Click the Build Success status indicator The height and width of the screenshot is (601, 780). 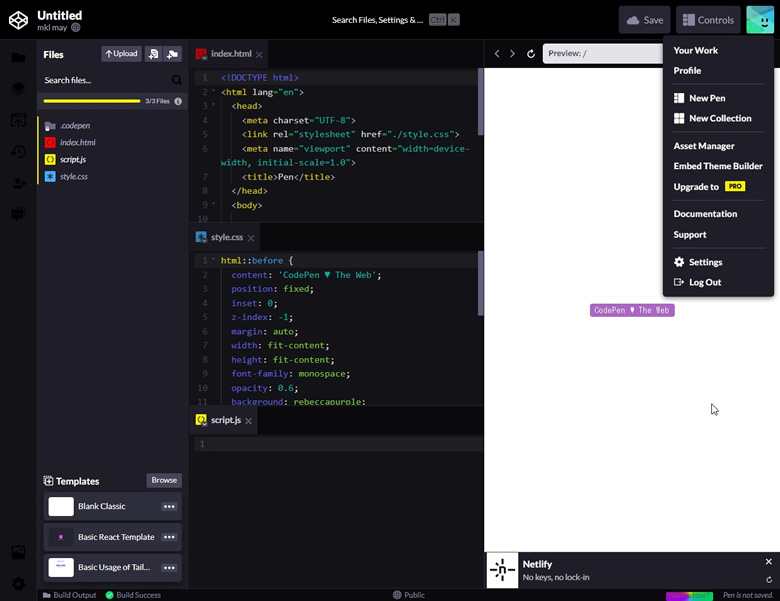pos(133,595)
